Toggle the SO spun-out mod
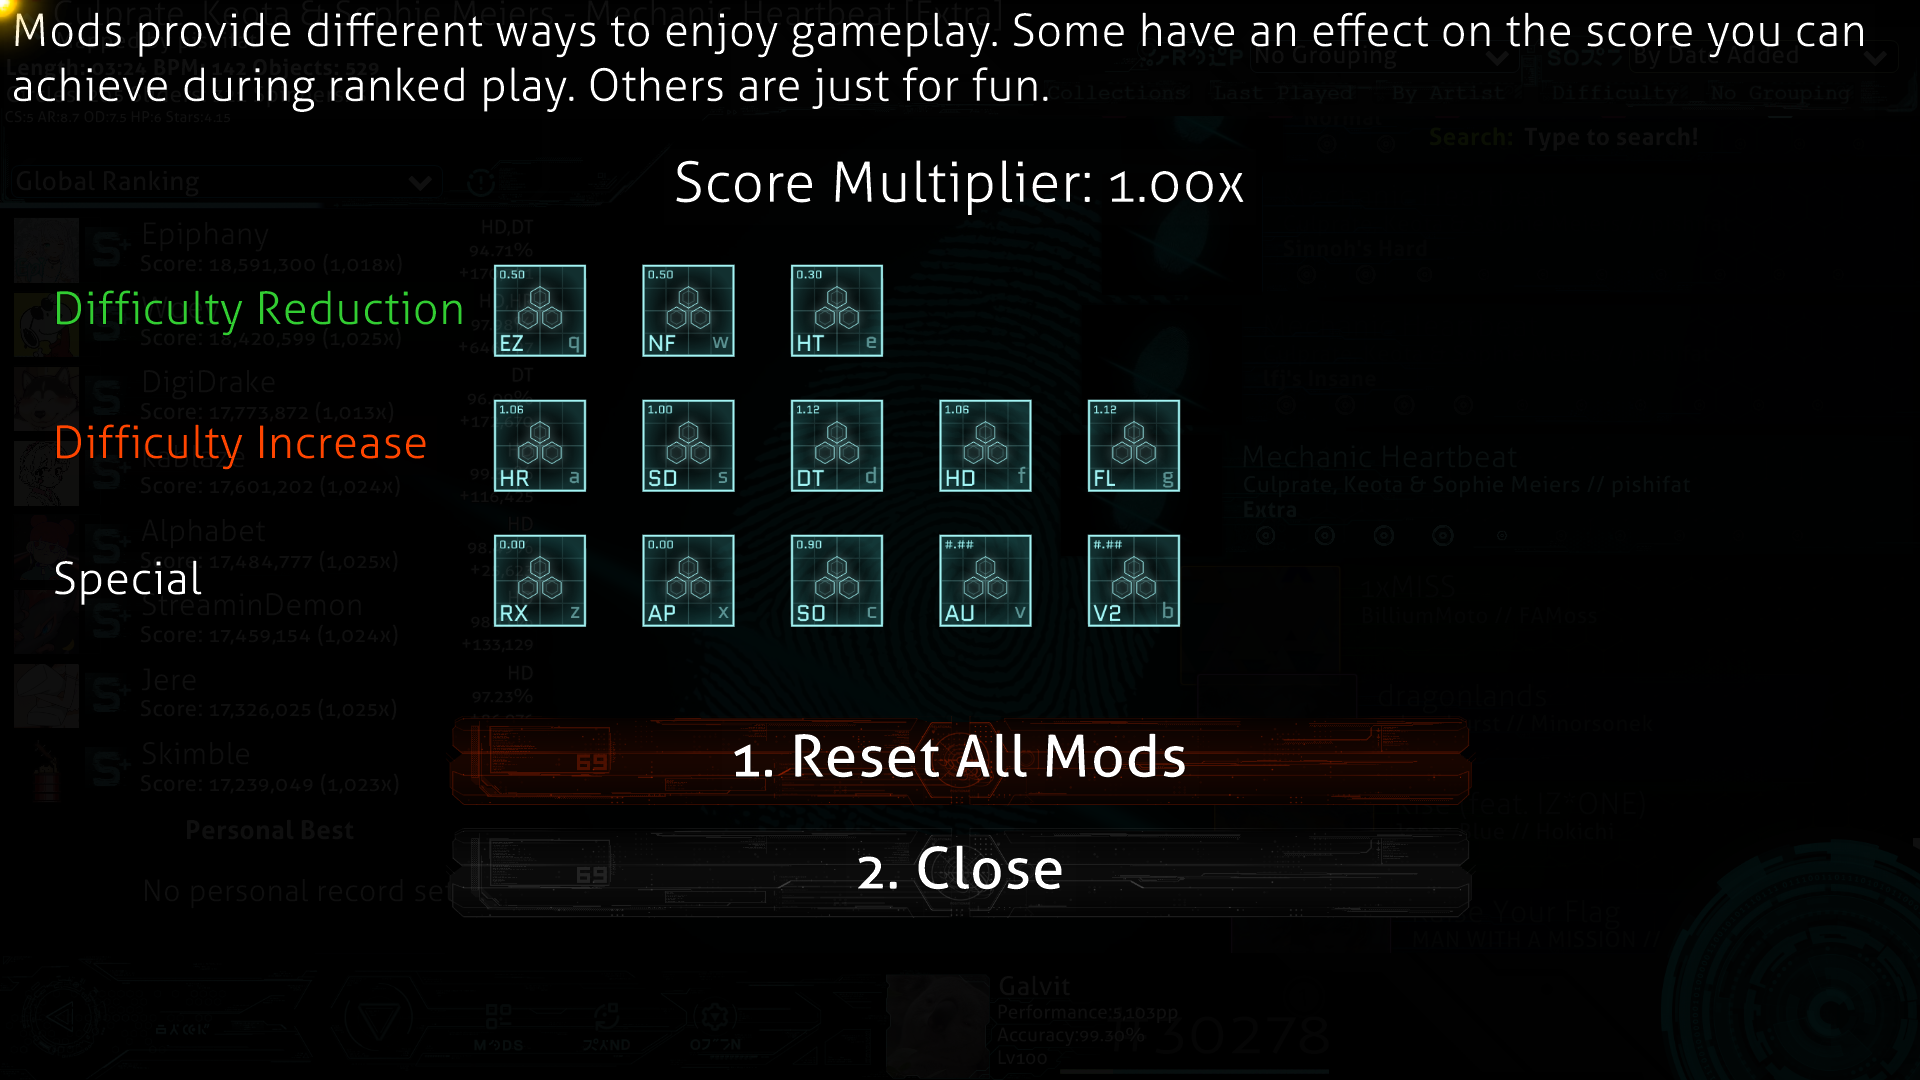 tap(836, 580)
